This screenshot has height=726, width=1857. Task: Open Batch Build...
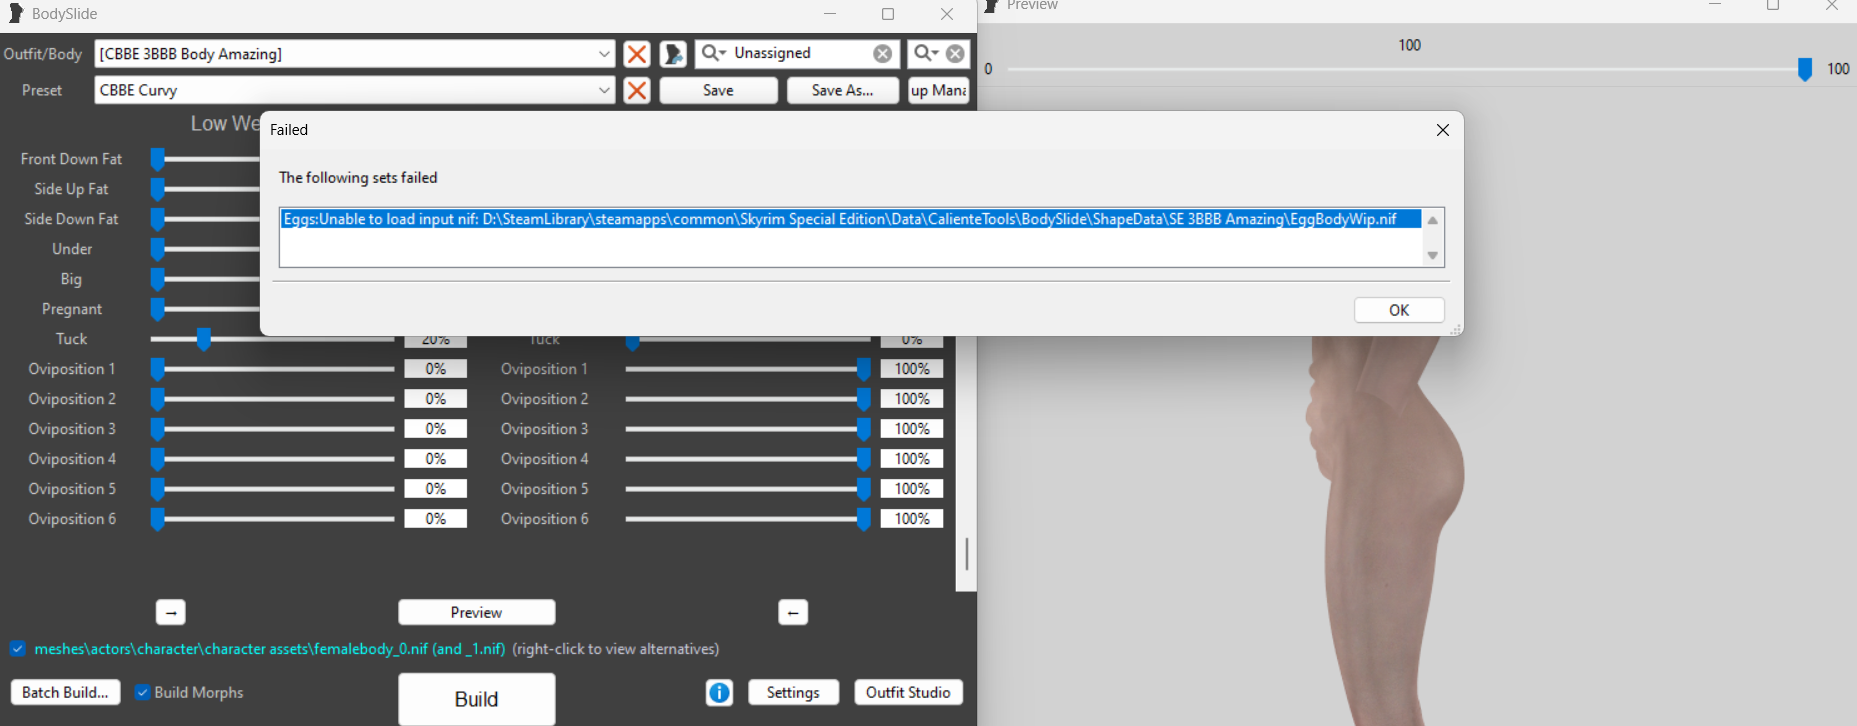tap(65, 692)
